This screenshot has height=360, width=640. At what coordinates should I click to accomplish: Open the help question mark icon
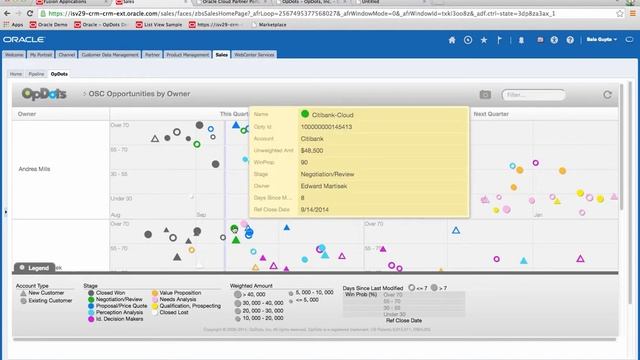(x=570, y=40)
